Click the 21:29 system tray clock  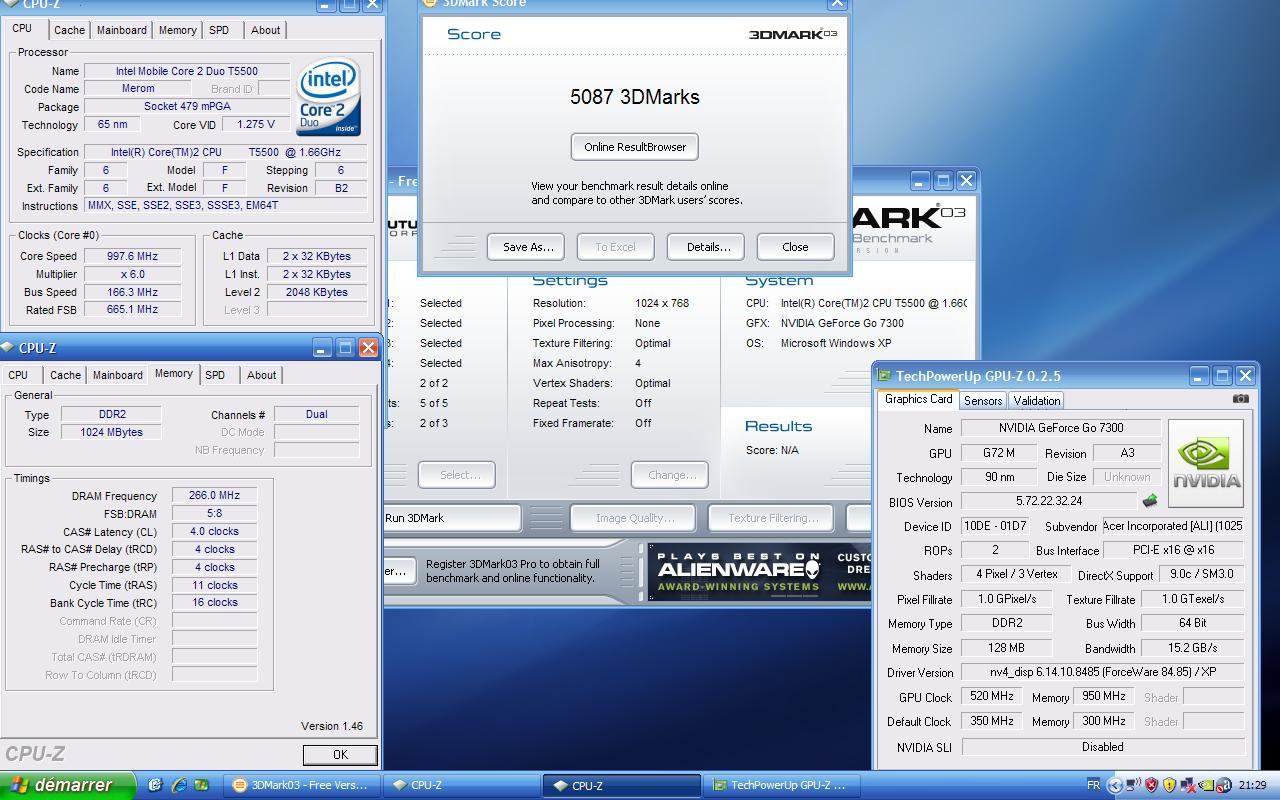pos(1252,785)
